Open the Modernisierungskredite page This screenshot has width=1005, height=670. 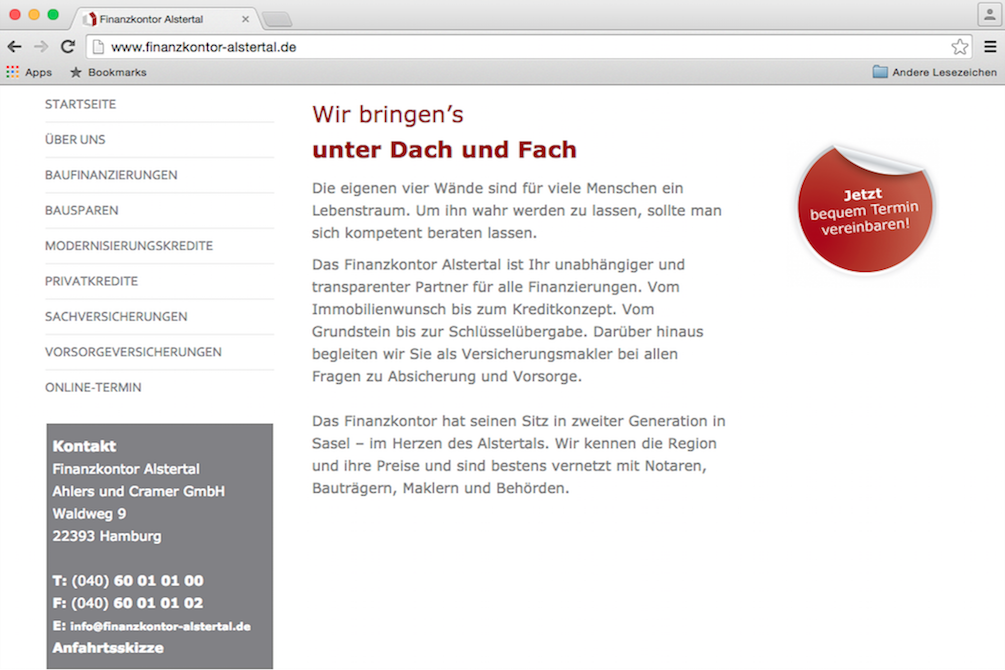point(129,246)
